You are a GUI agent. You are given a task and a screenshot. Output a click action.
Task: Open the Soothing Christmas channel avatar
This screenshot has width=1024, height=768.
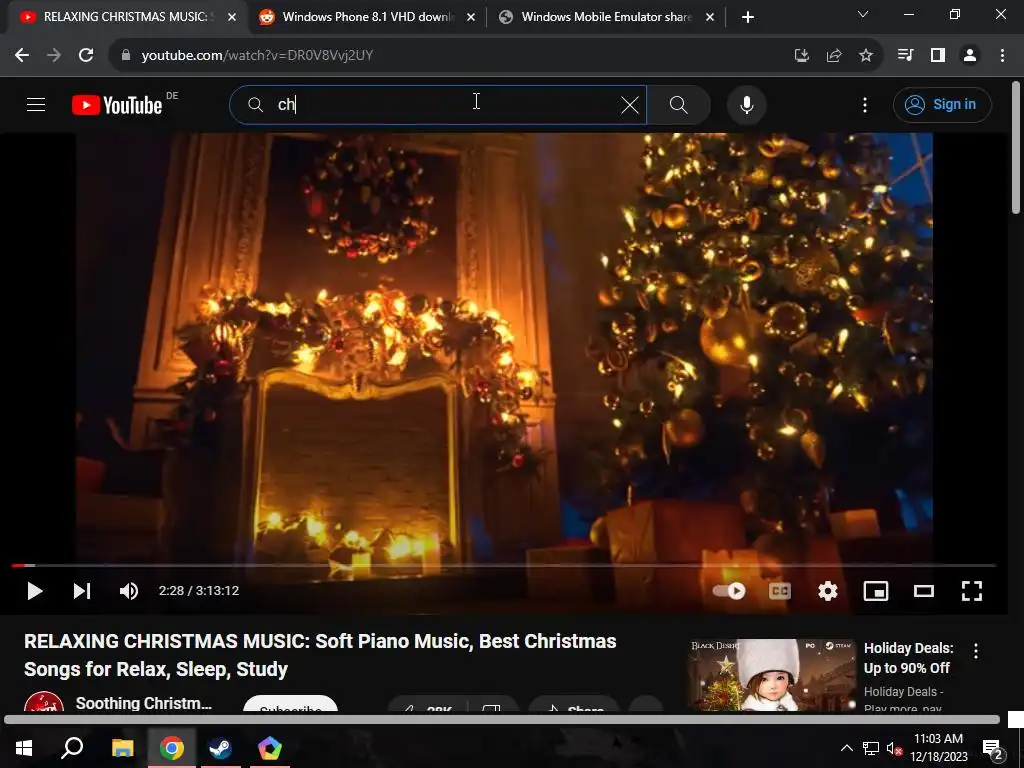tap(44, 701)
